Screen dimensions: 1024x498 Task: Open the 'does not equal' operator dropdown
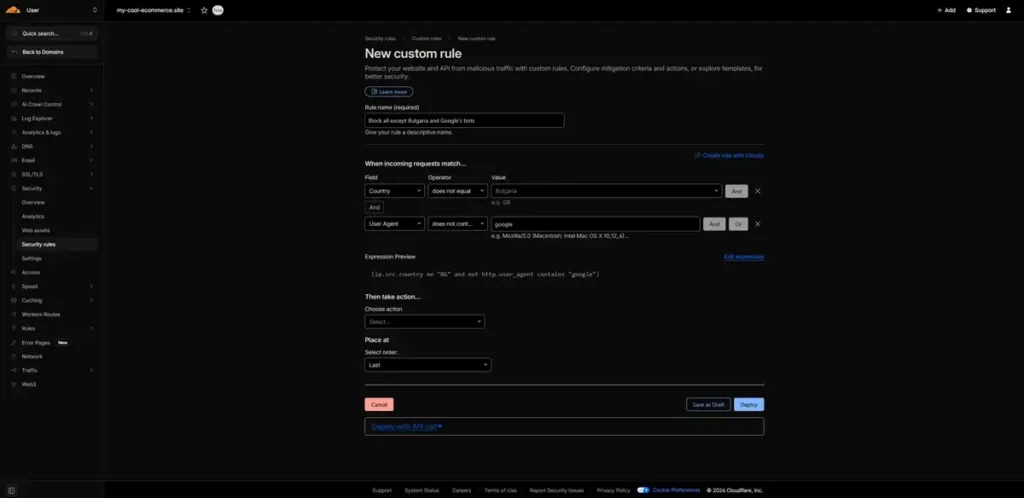[458, 191]
